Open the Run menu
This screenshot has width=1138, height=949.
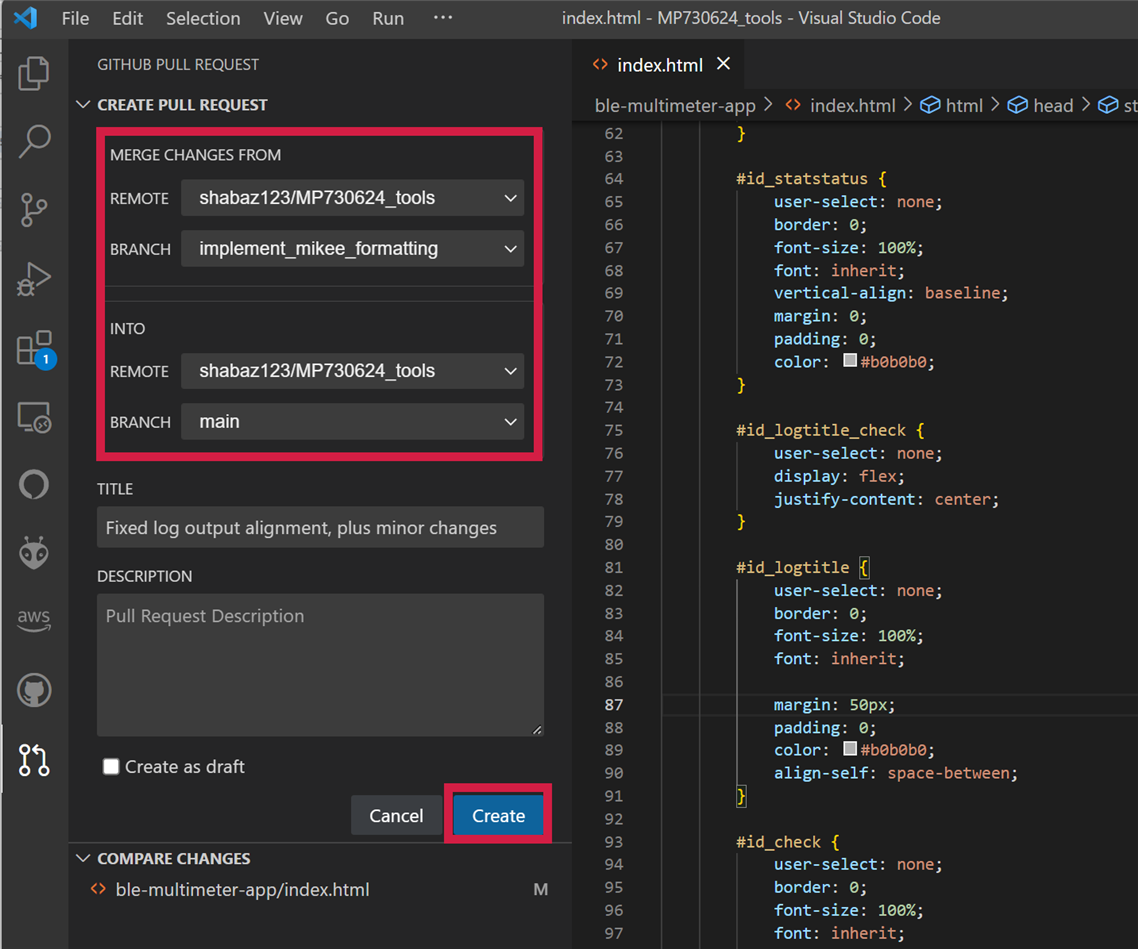388,18
